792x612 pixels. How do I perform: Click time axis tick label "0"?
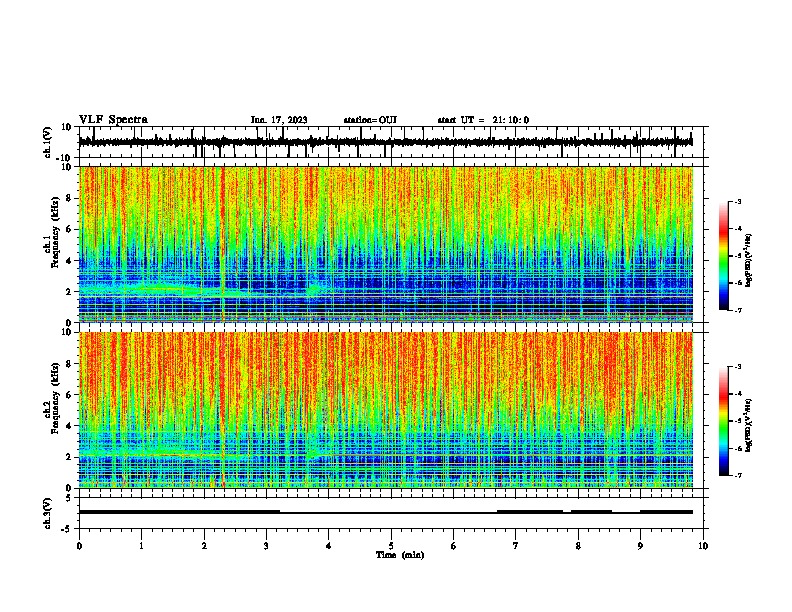pos(79,546)
